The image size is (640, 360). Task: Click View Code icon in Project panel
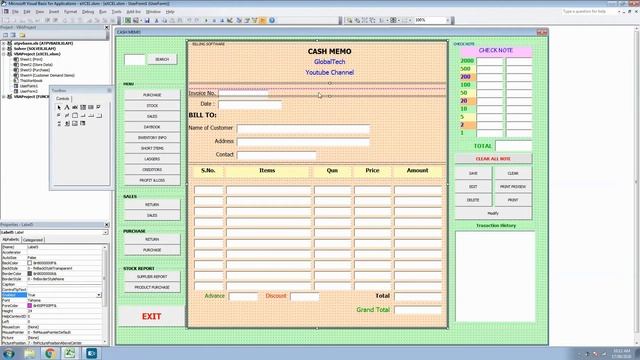point(5,35)
